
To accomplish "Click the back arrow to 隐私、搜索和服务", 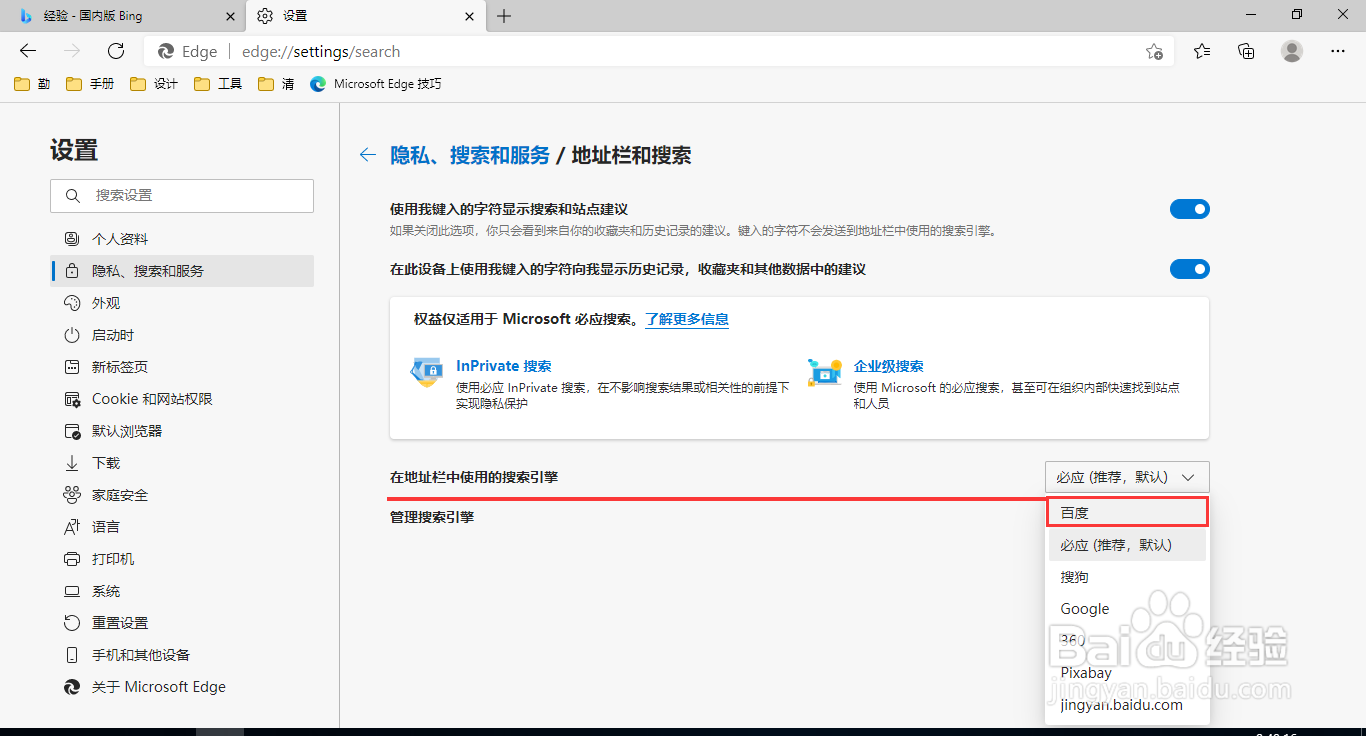I will pyautogui.click(x=367, y=155).
